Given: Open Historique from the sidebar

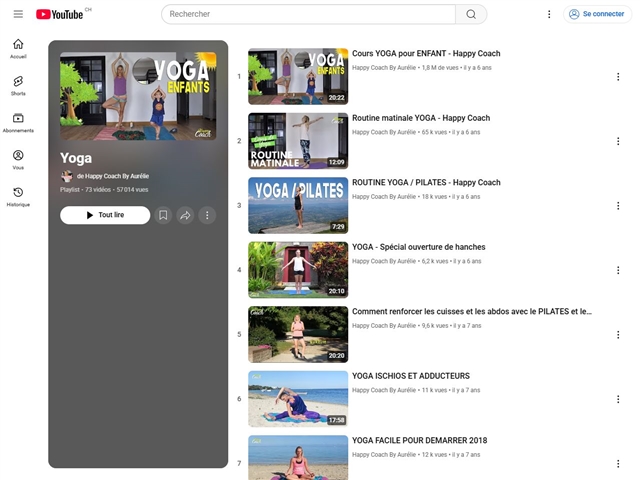Looking at the screenshot, I should pyautogui.click(x=18, y=197).
